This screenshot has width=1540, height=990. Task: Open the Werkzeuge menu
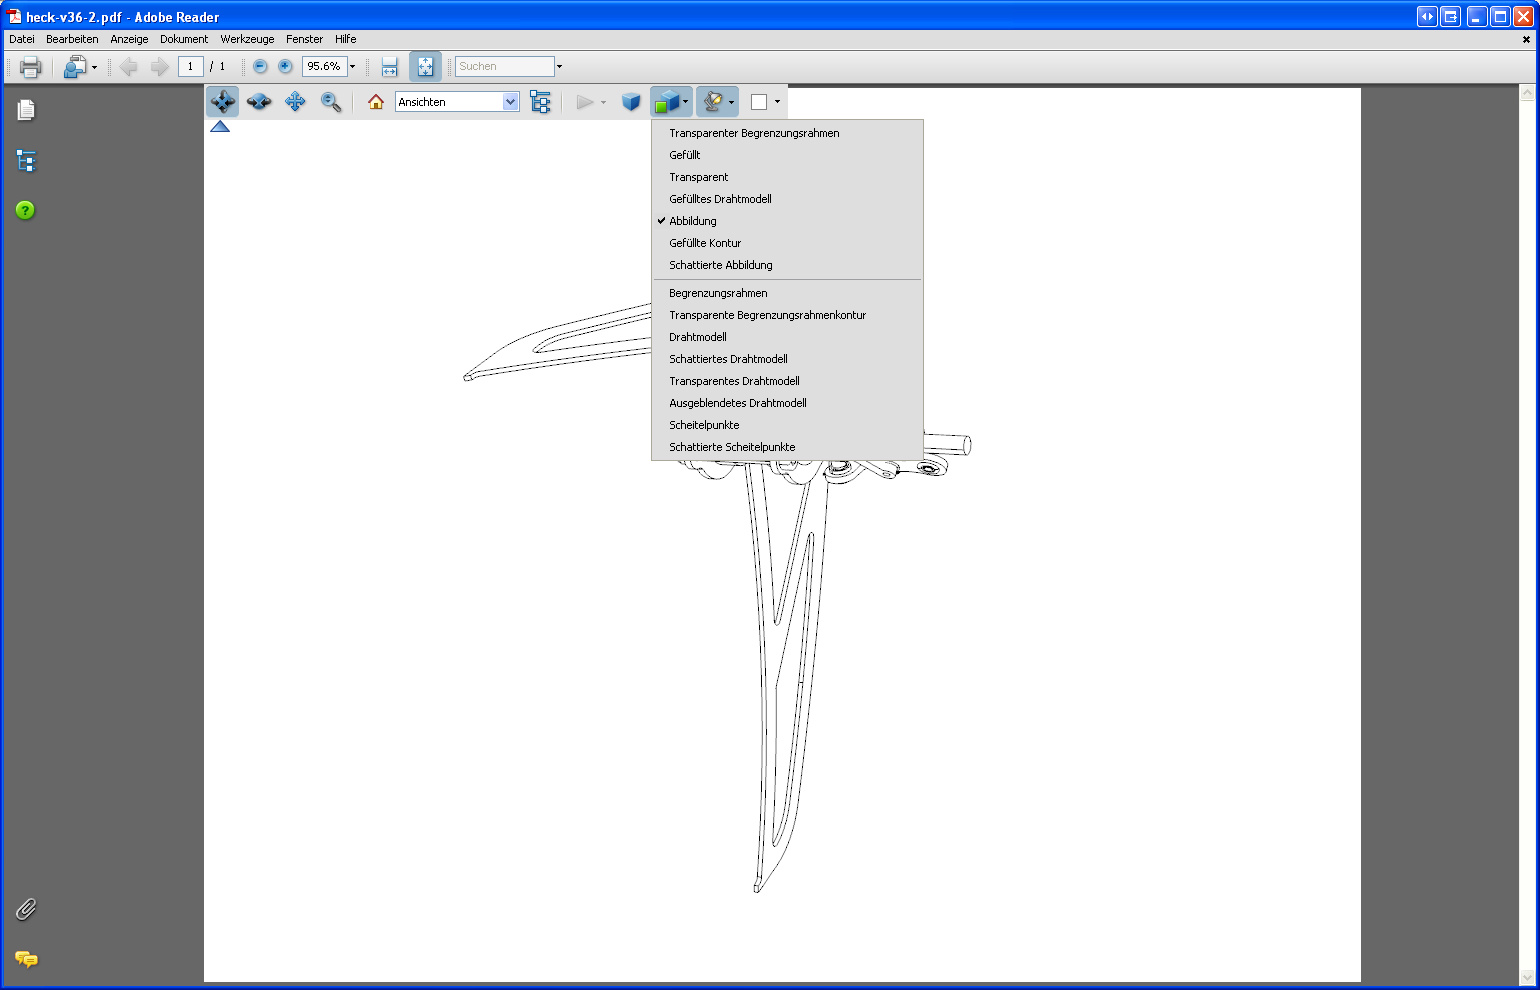(x=247, y=39)
